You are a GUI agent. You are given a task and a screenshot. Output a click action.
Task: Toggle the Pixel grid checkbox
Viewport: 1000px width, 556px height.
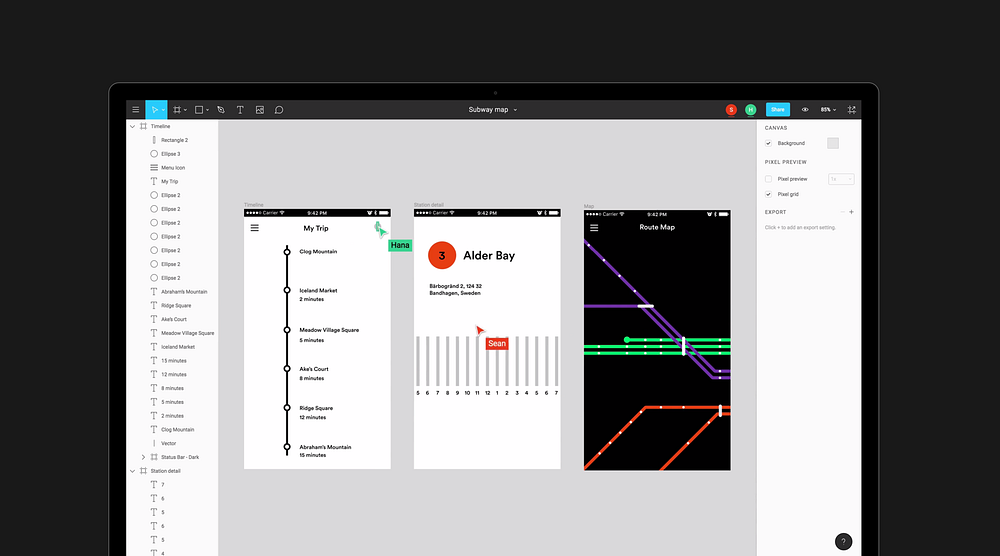click(x=768, y=194)
